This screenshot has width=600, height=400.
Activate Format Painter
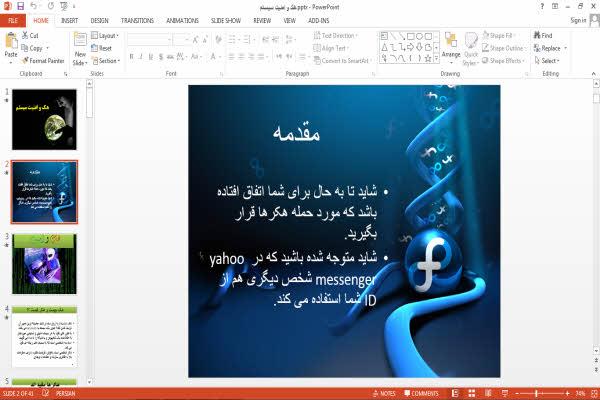[x=43, y=60]
